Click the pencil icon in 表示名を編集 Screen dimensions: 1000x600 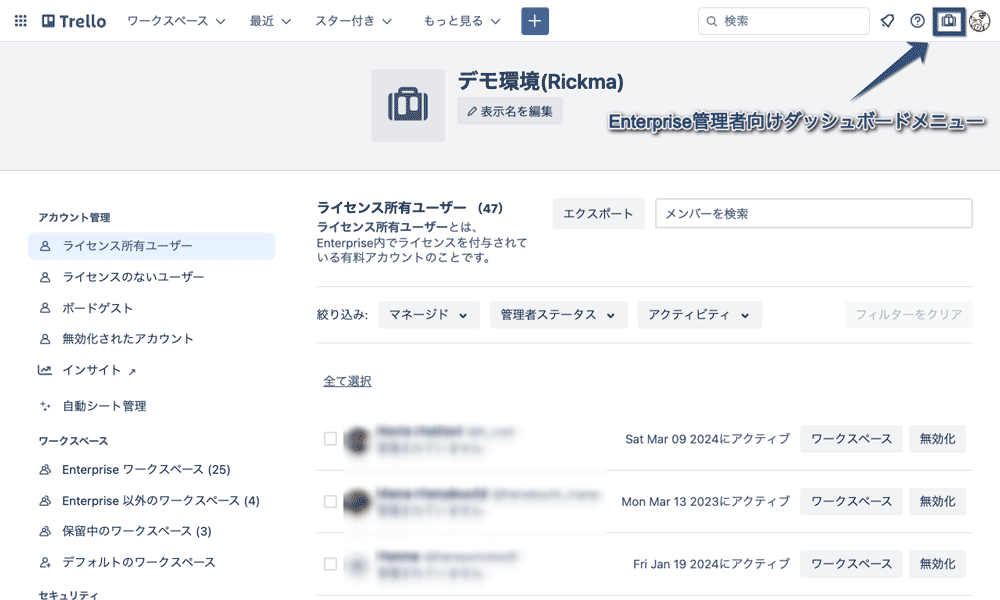point(471,112)
